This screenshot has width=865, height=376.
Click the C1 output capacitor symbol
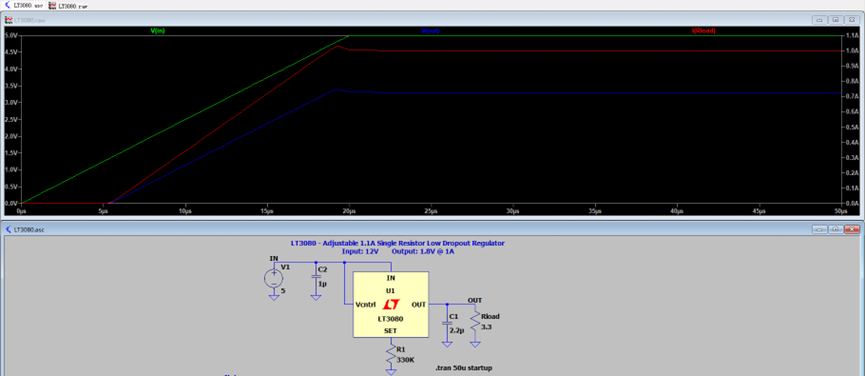coord(447,324)
